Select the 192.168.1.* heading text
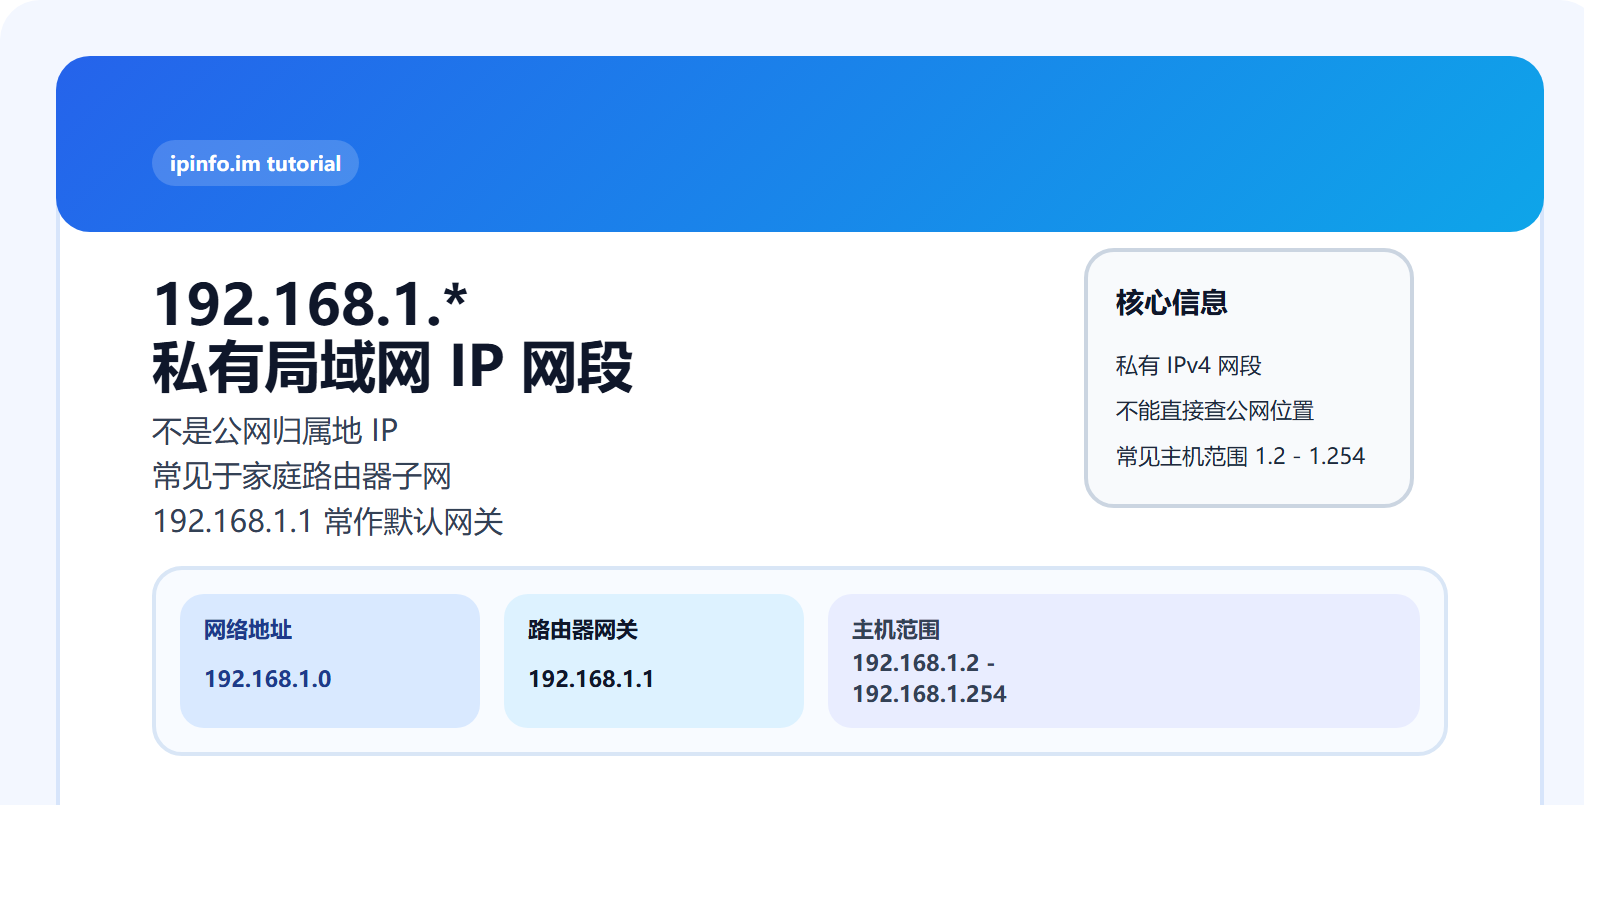1600x900 pixels. (x=310, y=304)
